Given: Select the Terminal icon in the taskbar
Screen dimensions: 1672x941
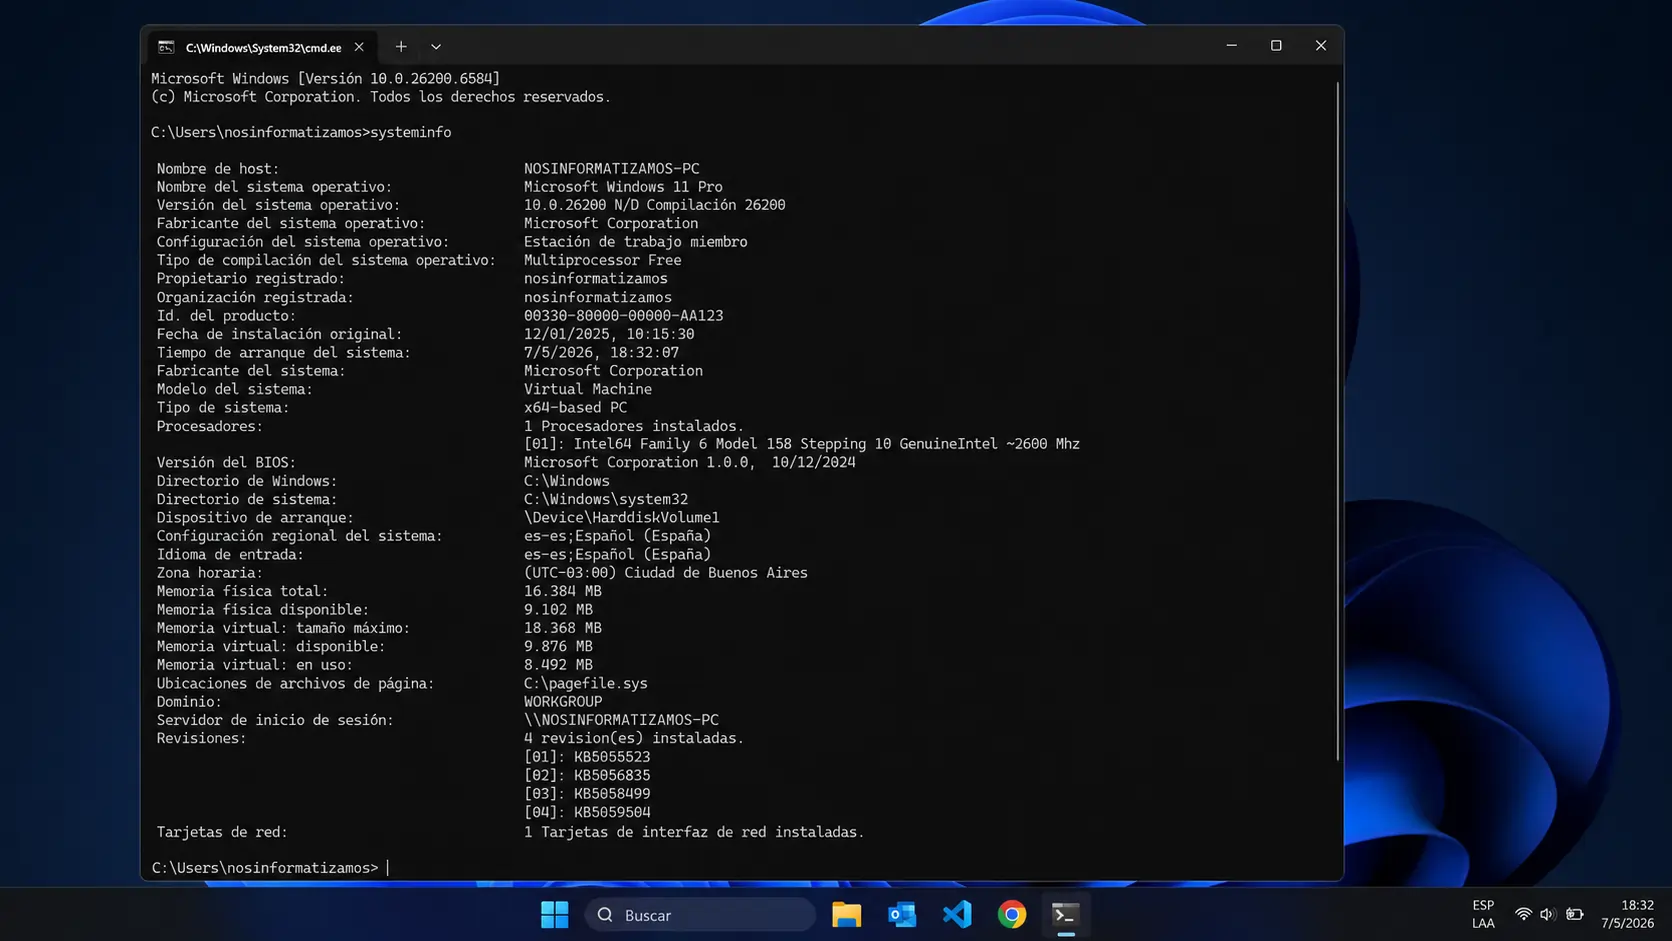Looking at the screenshot, I should tap(1066, 914).
